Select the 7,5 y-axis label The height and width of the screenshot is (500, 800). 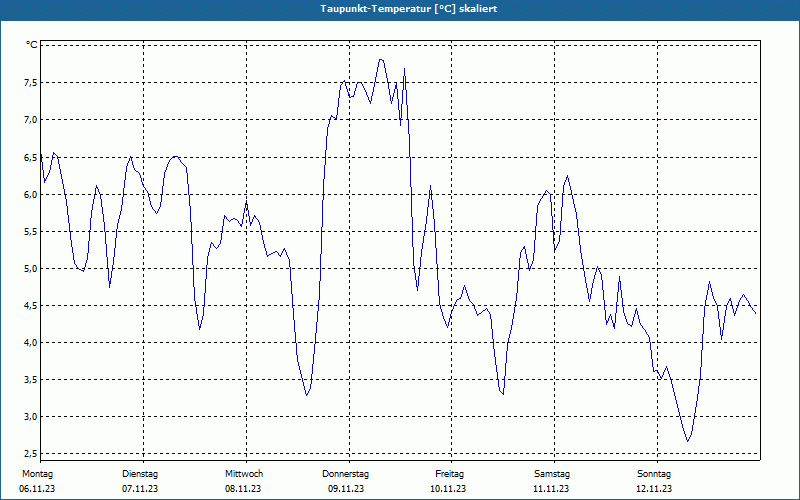click(31, 83)
